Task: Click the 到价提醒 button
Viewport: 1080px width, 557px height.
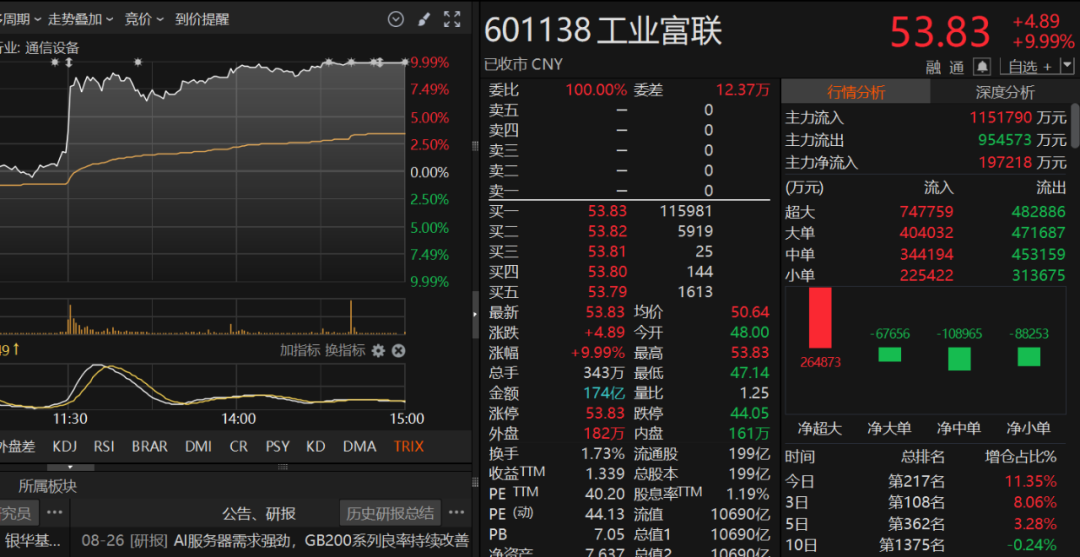Action: coord(202,19)
